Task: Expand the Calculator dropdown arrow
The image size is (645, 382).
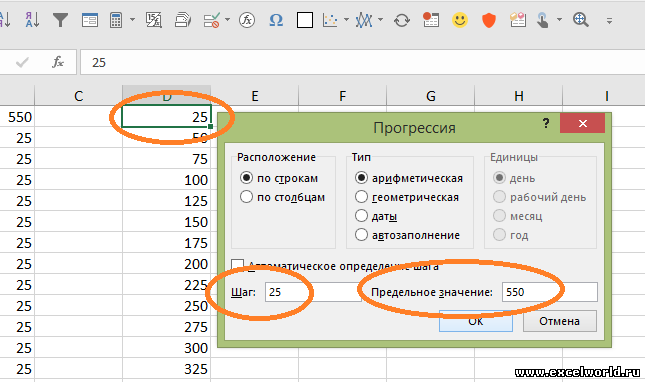Action: point(132,20)
